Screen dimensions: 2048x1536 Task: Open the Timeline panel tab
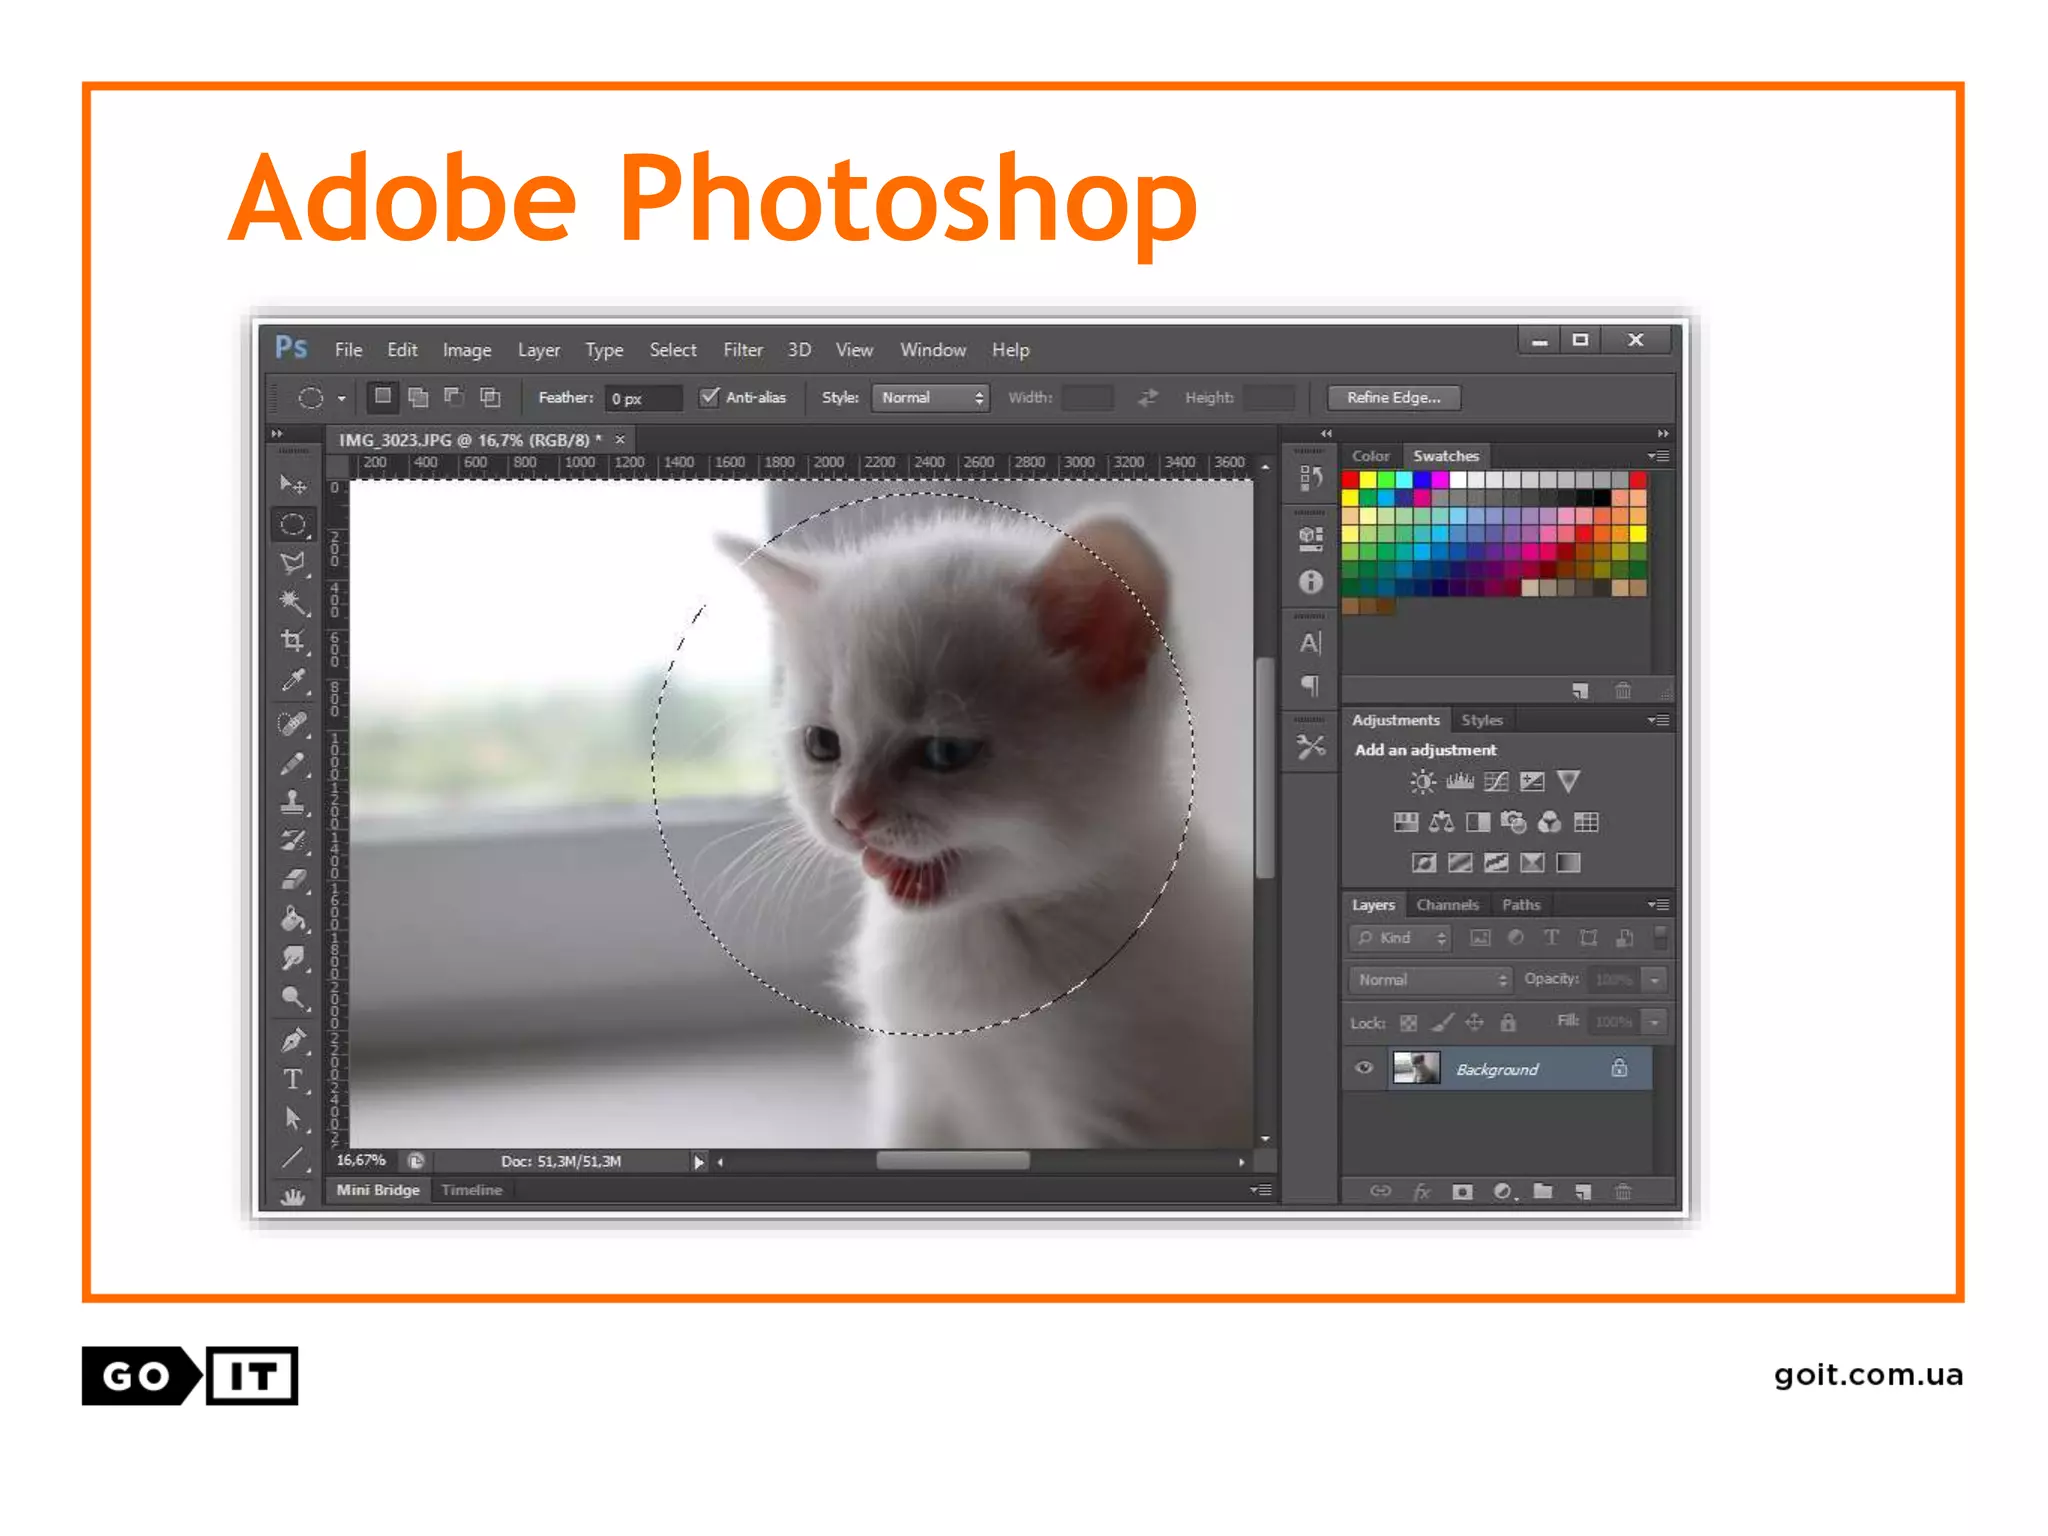(472, 1190)
